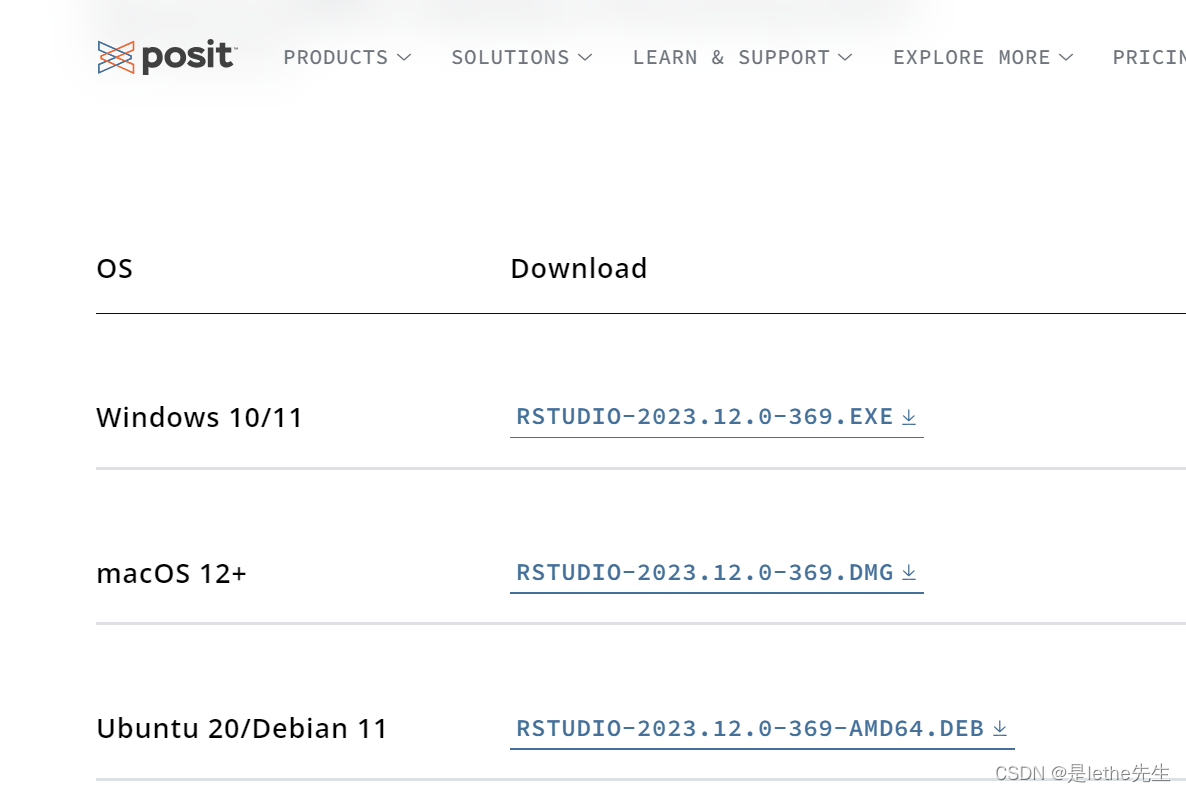Expand the Products chevron
This screenshot has height=793, width=1186.
click(404, 58)
